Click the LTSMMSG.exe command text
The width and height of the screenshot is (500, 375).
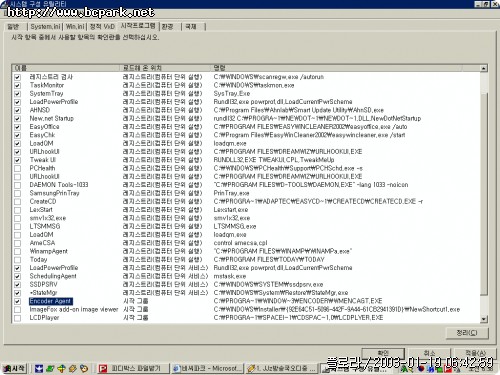click(x=235, y=227)
